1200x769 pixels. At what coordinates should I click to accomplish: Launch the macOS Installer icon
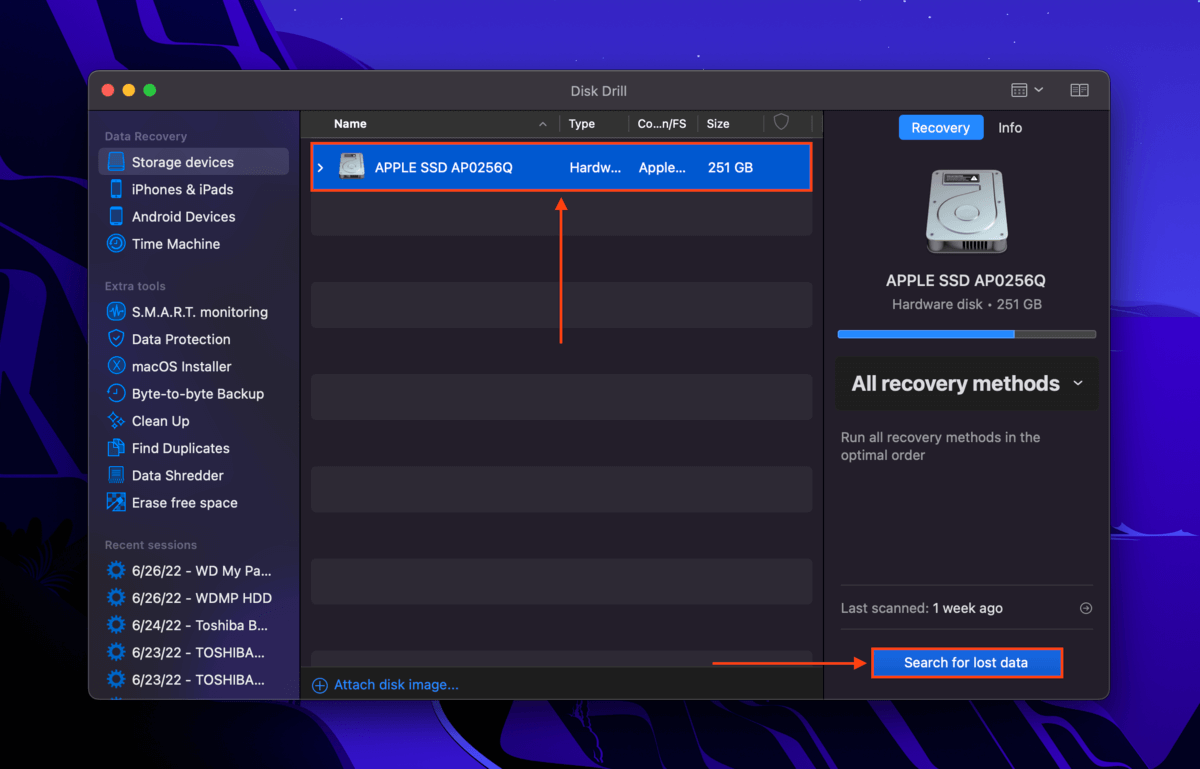pos(116,366)
